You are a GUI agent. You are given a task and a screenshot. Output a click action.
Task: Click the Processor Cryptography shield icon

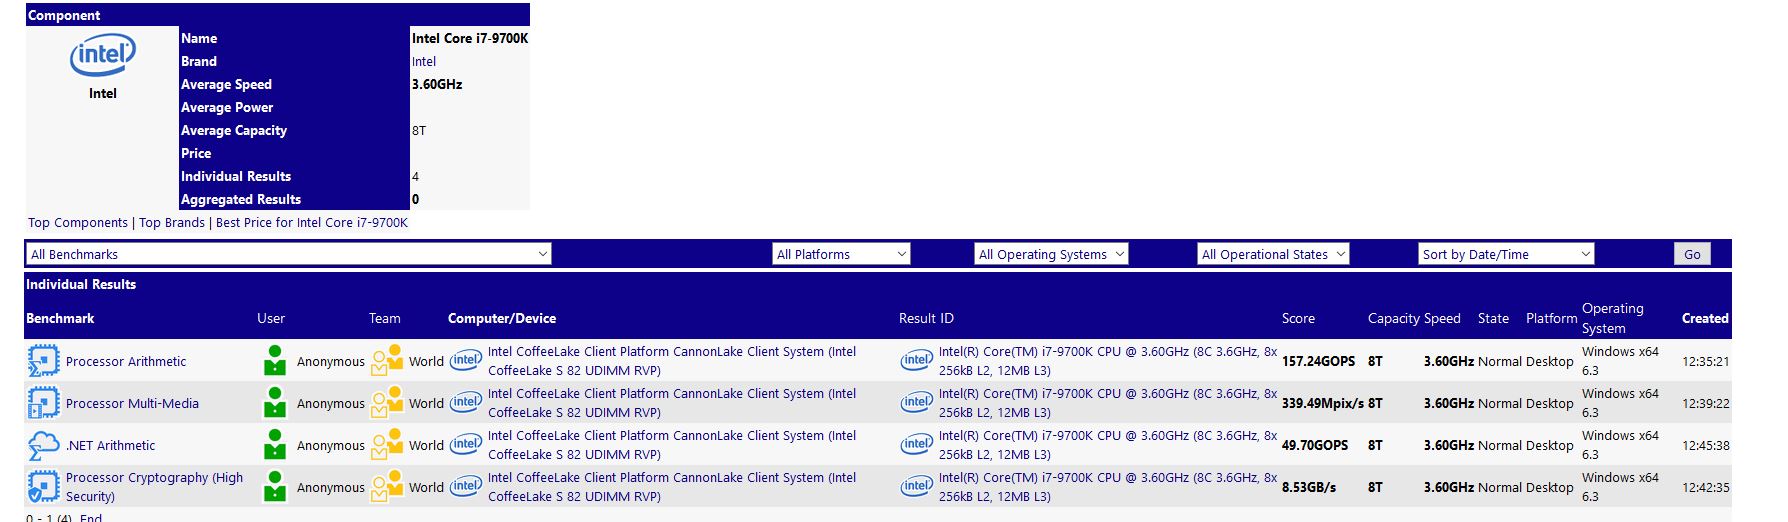tap(44, 487)
